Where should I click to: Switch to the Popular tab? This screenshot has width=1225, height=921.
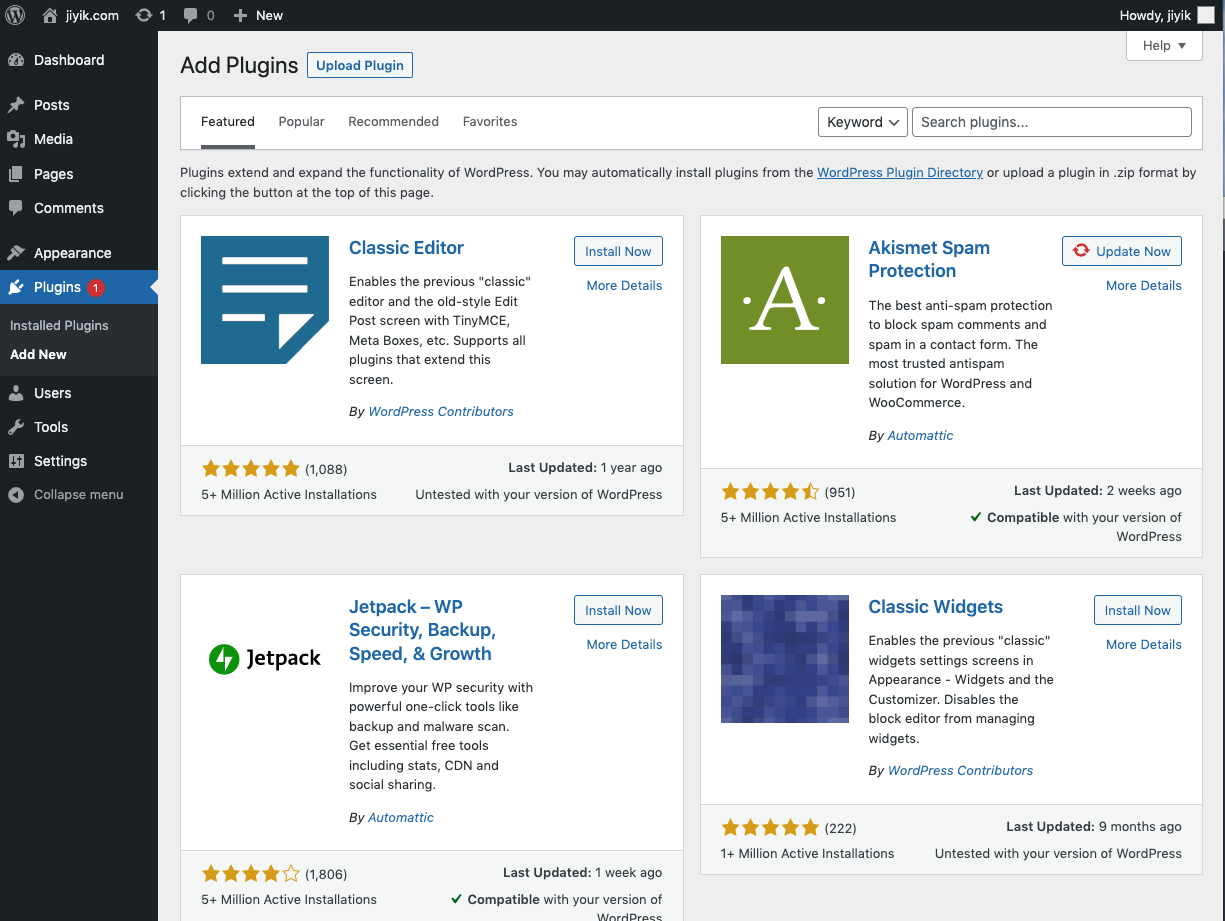pyautogui.click(x=302, y=121)
